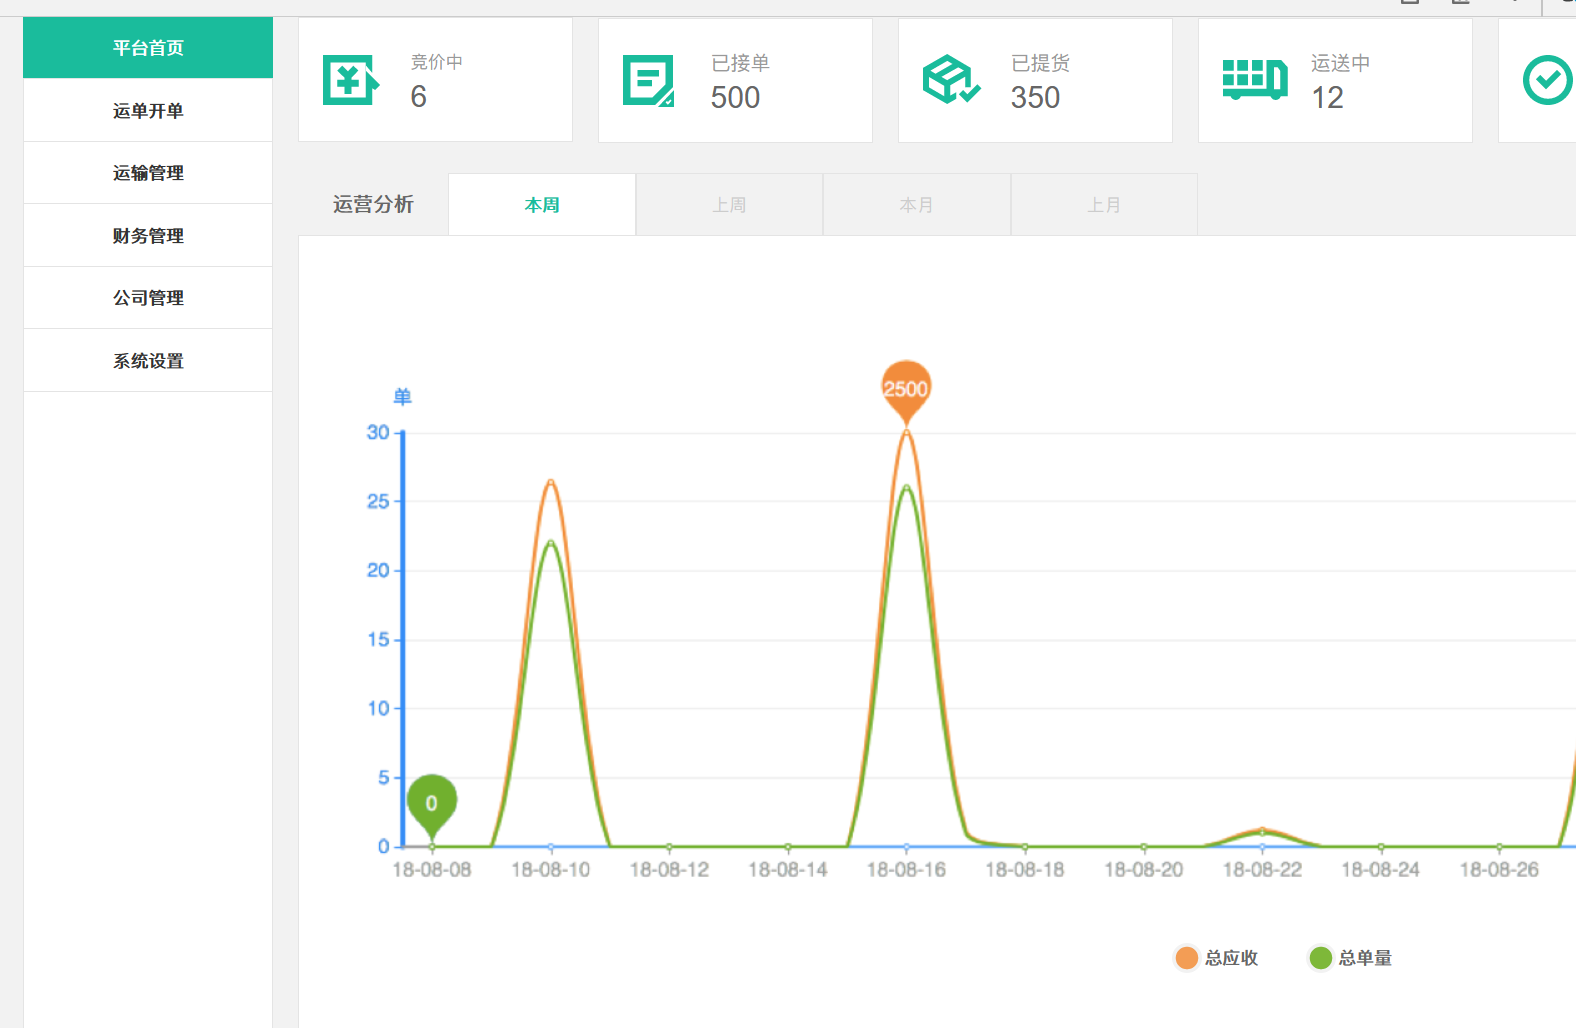Viewport: 1576px width, 1028px height.
Task: Click the 已提货 package check icon
Action: pos(951,80)
